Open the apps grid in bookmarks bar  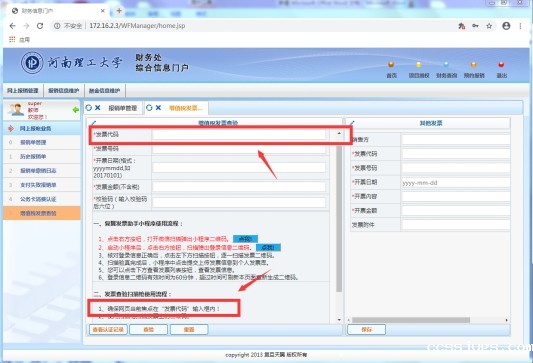click(x=12, y=39)
